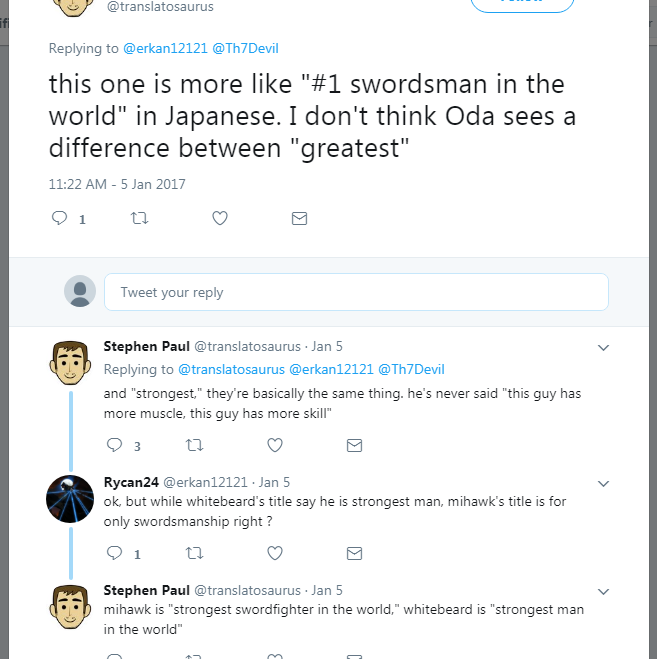Like Stephen Paul's "strongest" reply
This screenshot has height=659, width=657.
click(275, 445)
